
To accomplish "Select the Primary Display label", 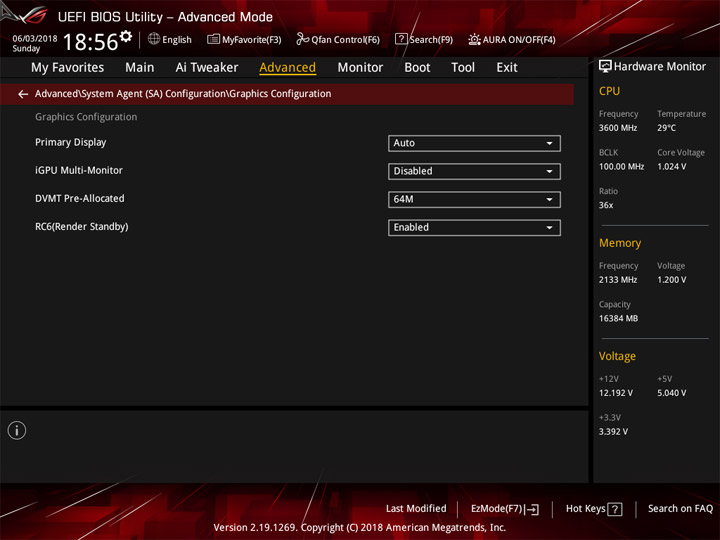I will (71, 142).
